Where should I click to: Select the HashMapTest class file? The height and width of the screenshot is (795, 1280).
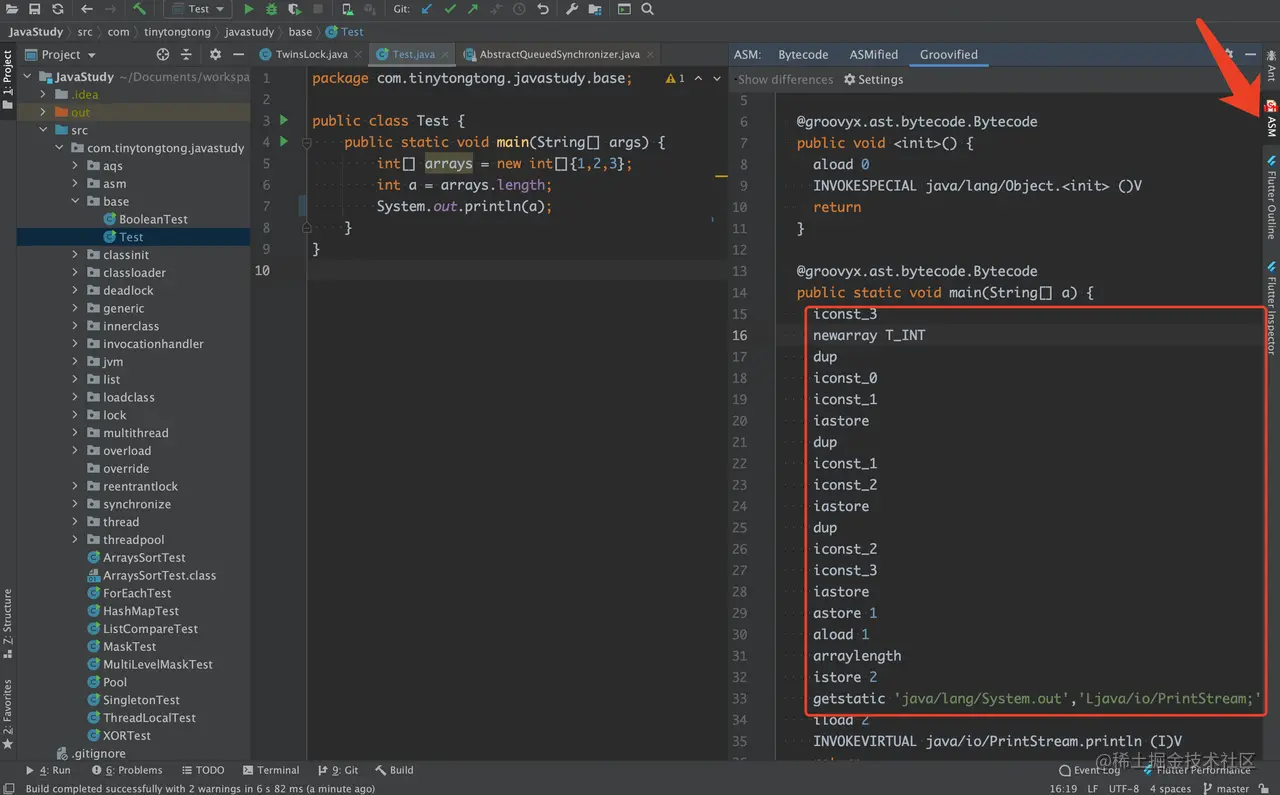click(x=133, y=611)
